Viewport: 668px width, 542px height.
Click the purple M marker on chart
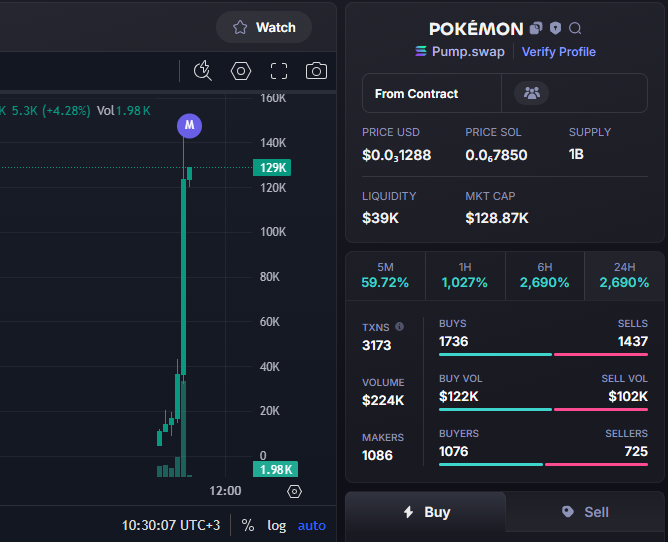point(189,125)
